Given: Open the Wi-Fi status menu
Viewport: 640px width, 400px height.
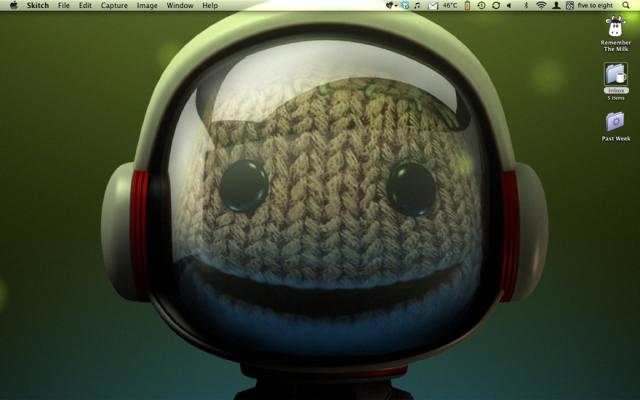Looking at the screenshot, I should 541,5.
